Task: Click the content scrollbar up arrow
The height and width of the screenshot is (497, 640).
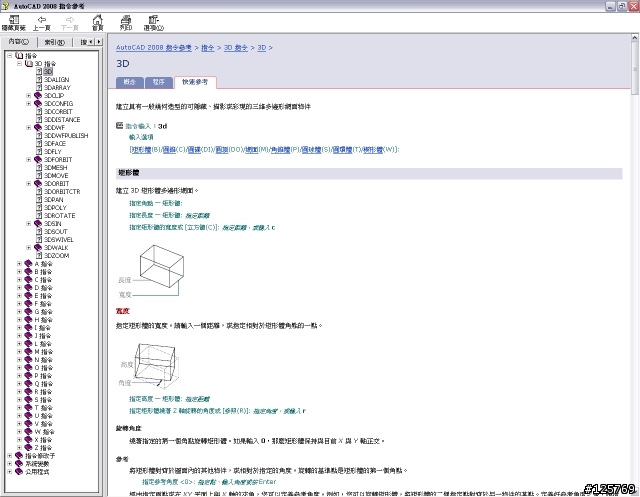Action: coord(635,38)
